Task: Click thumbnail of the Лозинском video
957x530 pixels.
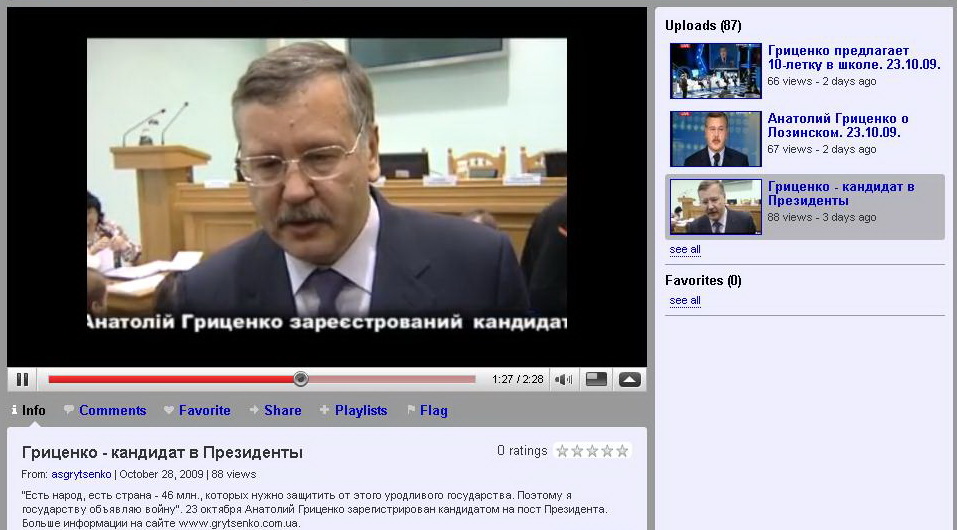Action: click(715, 139)
